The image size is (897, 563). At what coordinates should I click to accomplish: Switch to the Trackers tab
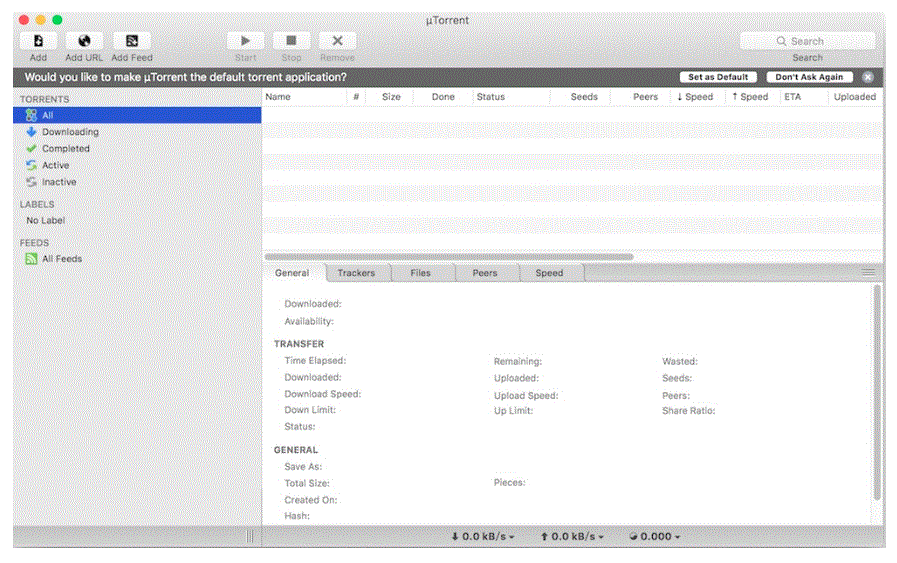[356, 273]
